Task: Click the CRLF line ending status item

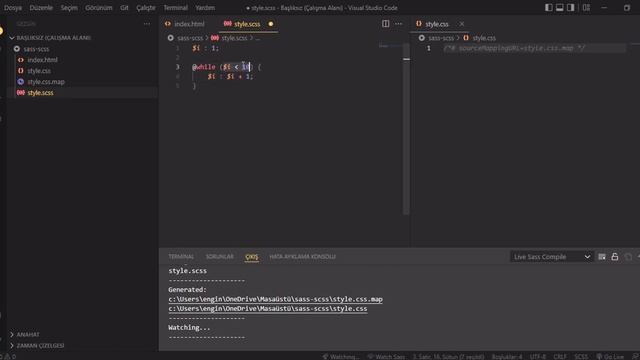Action: (560, 357)
